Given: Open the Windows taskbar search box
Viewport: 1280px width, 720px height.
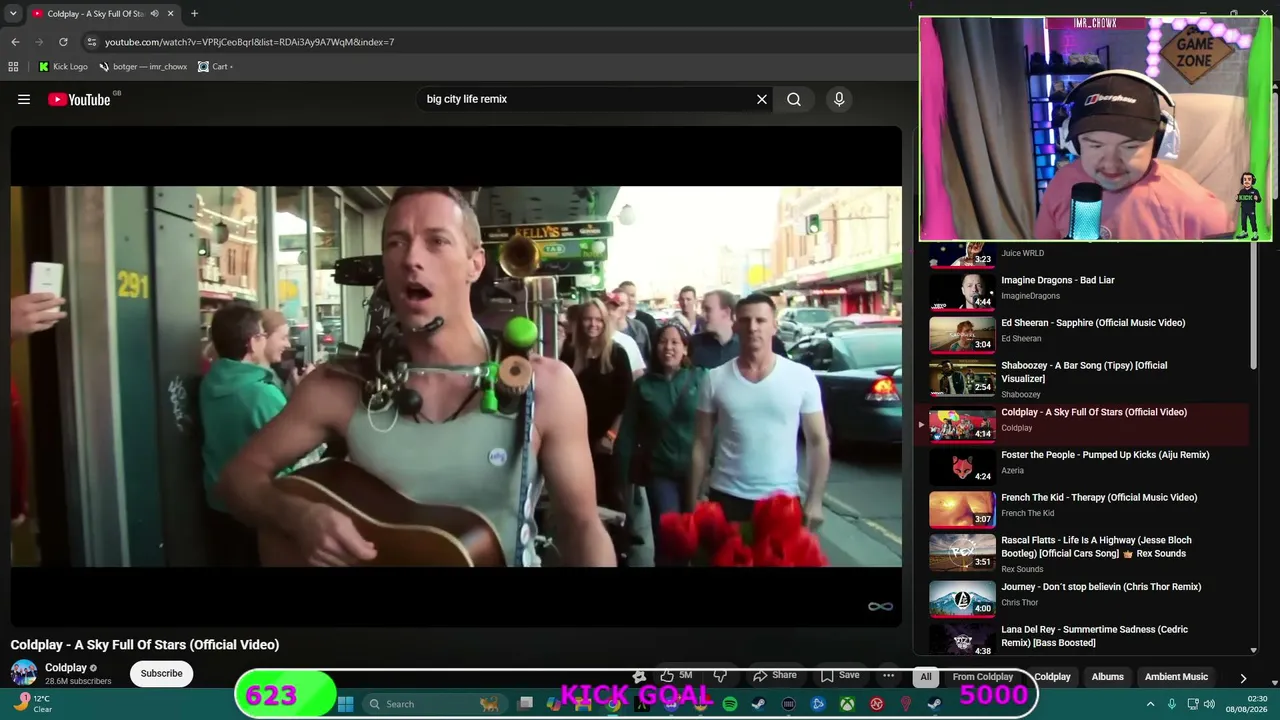Looking at the screenshot, I should [434, 704].
